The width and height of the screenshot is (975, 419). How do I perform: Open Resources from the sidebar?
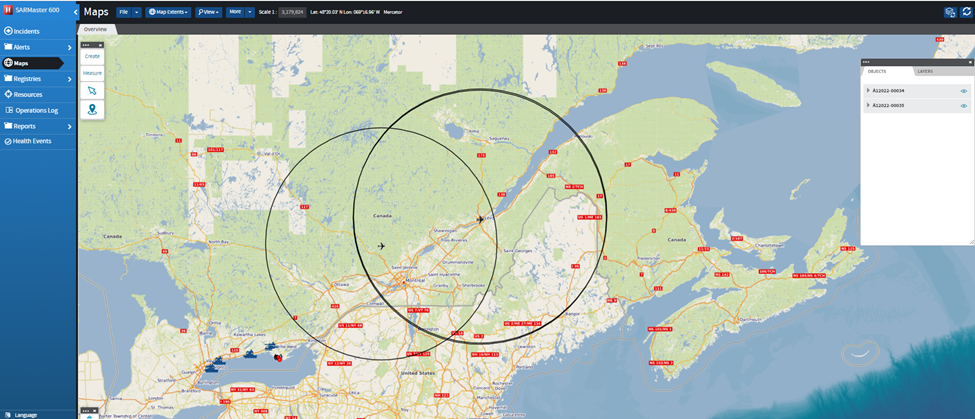point(28,94)
